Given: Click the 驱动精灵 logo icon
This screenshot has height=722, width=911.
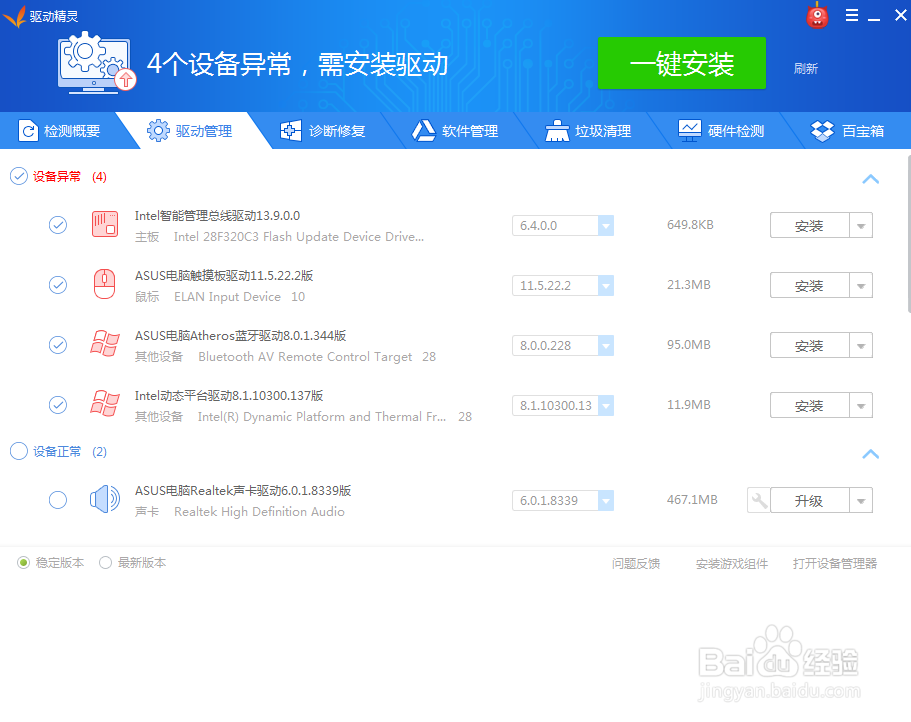Looking at the screenshot, I should (15, 16).
